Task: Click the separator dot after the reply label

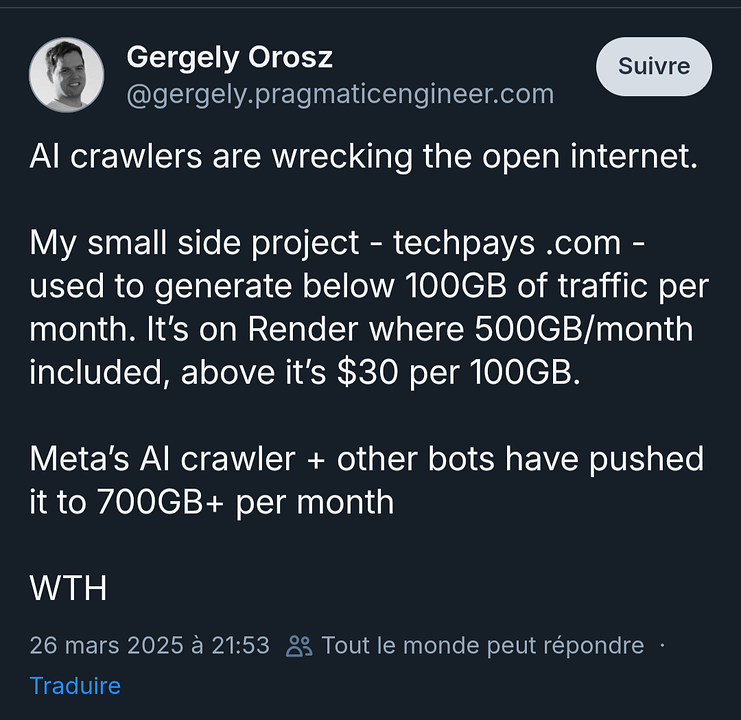Action: (x=662, y=645)
